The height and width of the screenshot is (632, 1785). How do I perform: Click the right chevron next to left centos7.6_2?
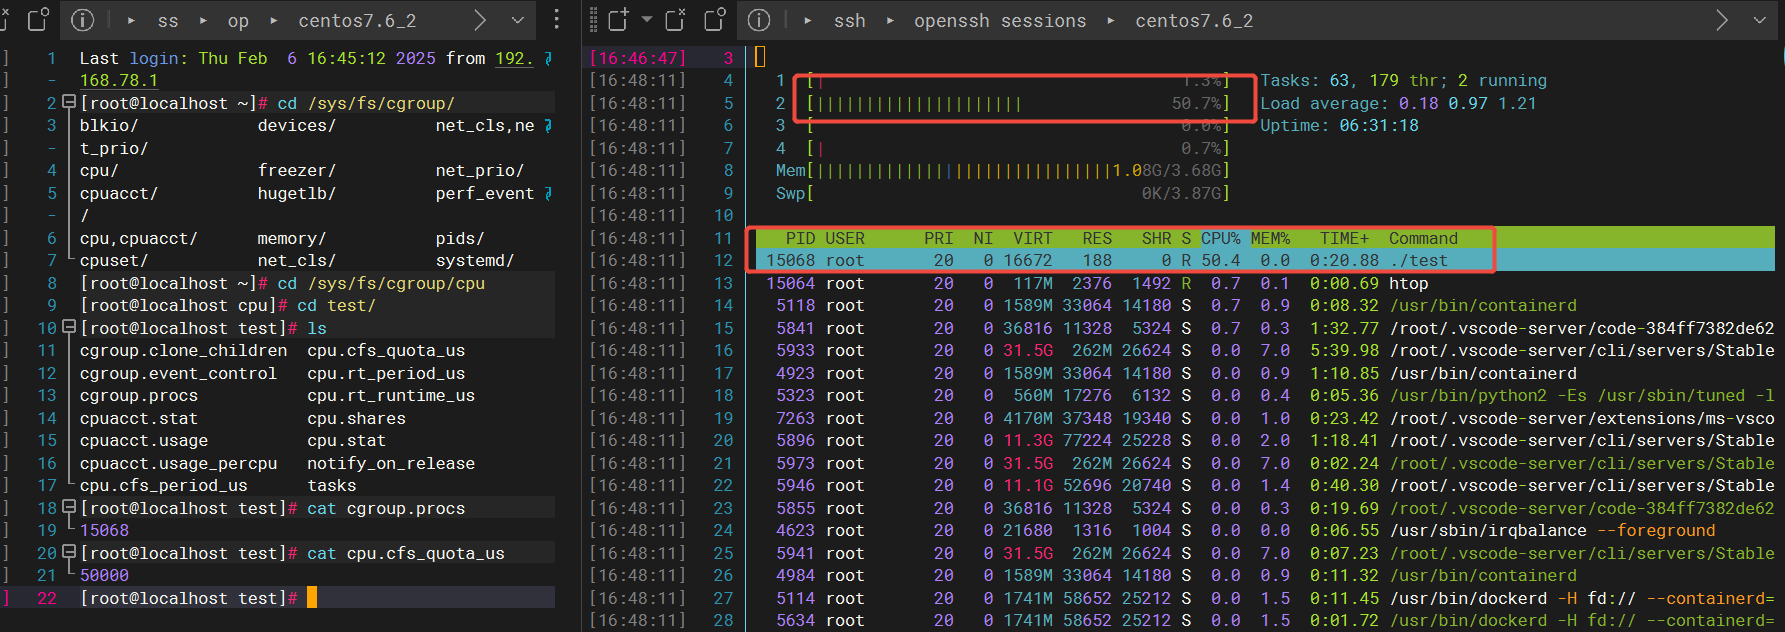point(480,20)
